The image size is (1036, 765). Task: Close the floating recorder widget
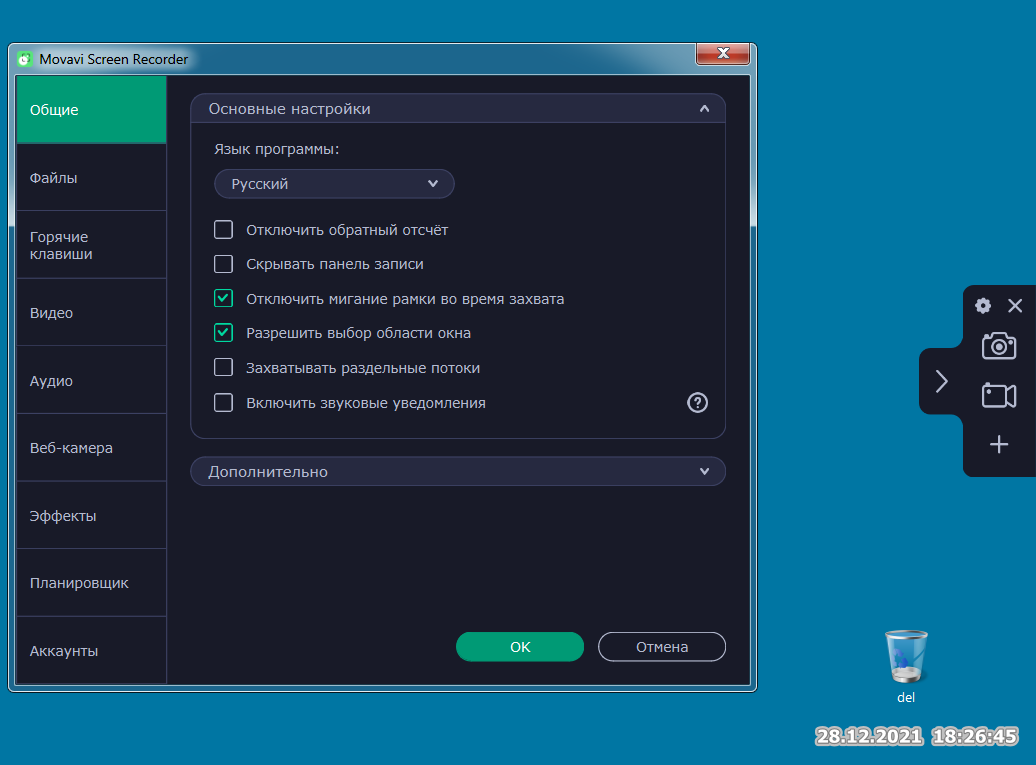[x=1015, y=305]
